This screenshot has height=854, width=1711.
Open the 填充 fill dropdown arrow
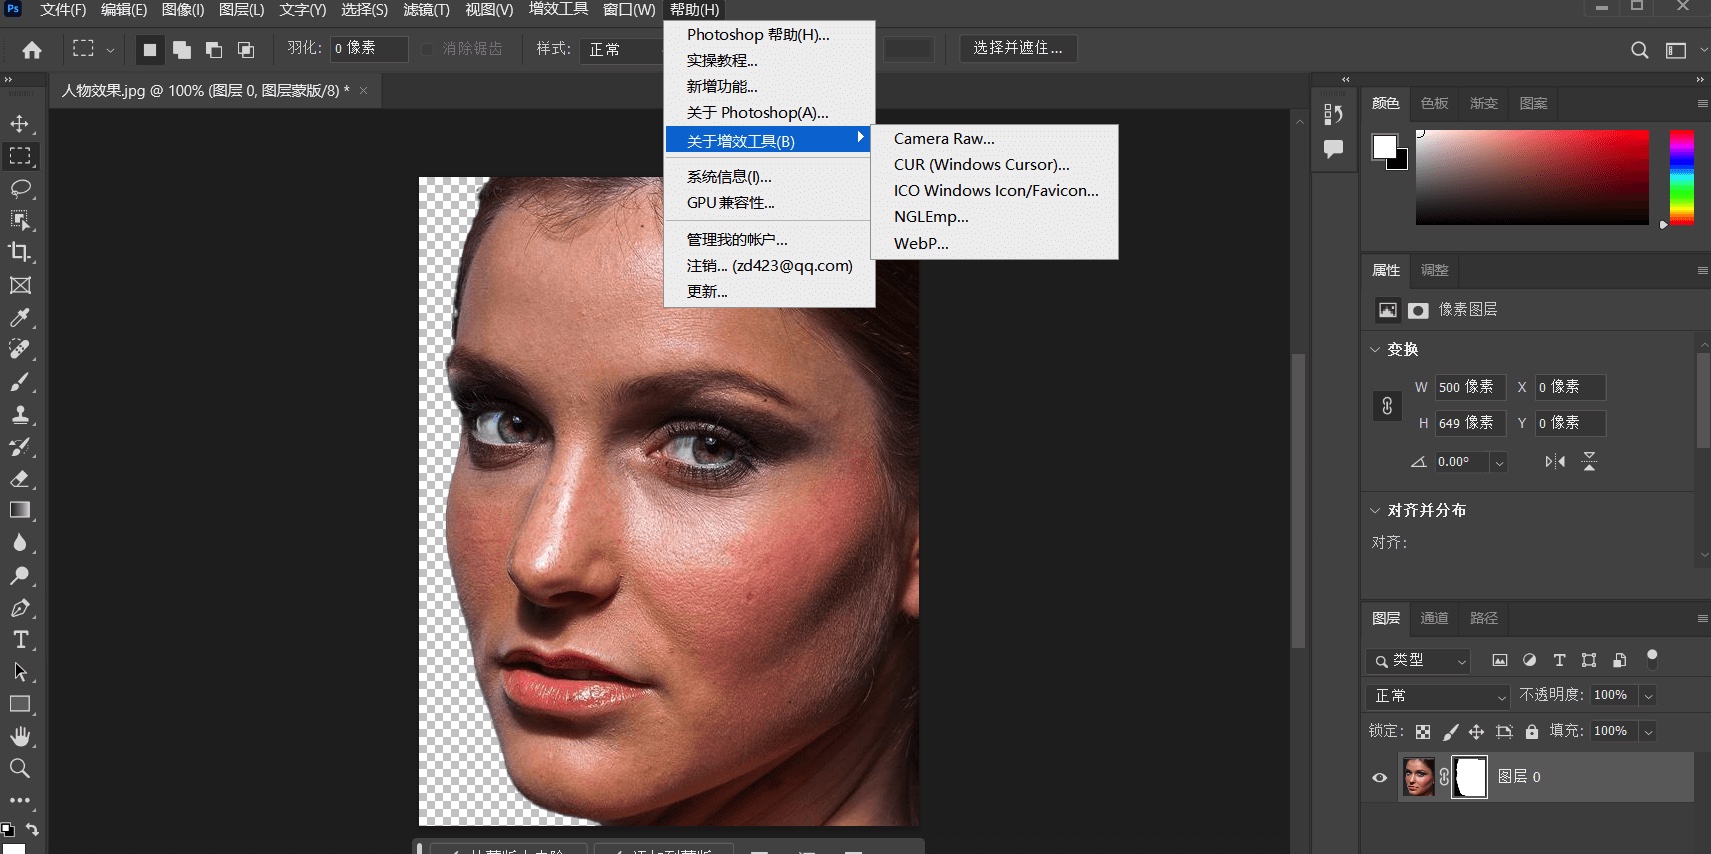coord(1648,732)
